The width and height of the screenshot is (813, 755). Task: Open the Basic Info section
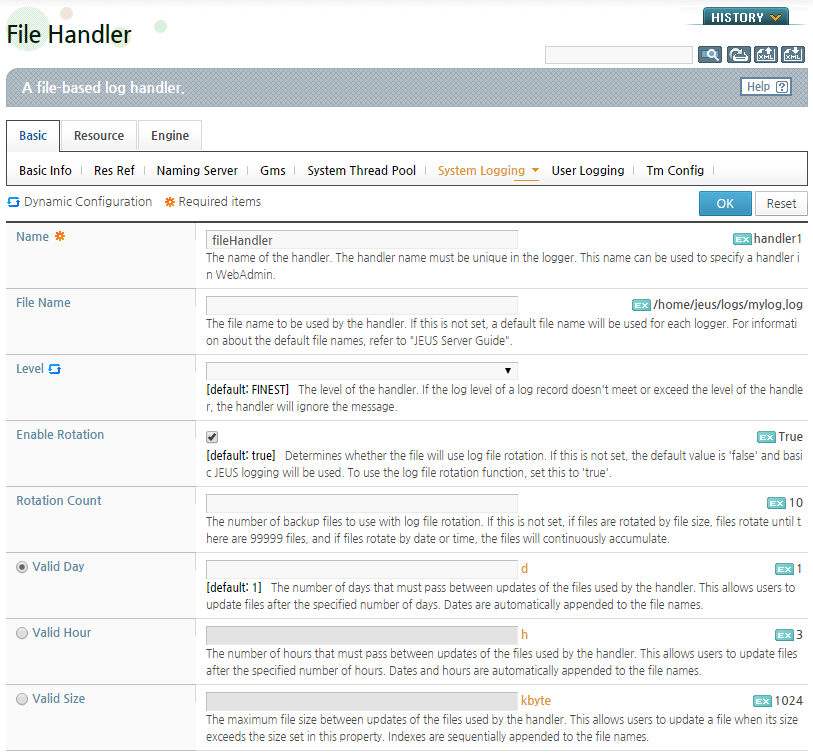coord(46,171)
